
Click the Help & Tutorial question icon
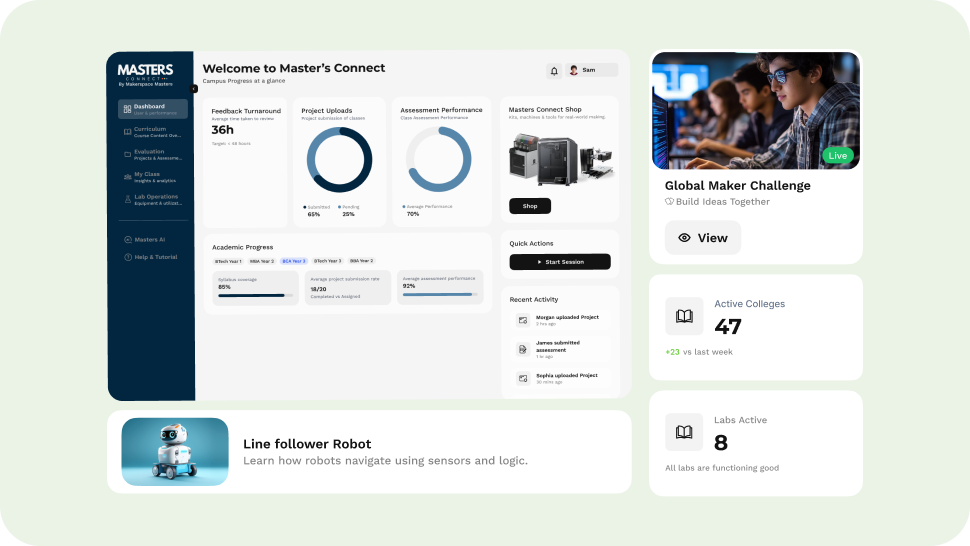128,257
